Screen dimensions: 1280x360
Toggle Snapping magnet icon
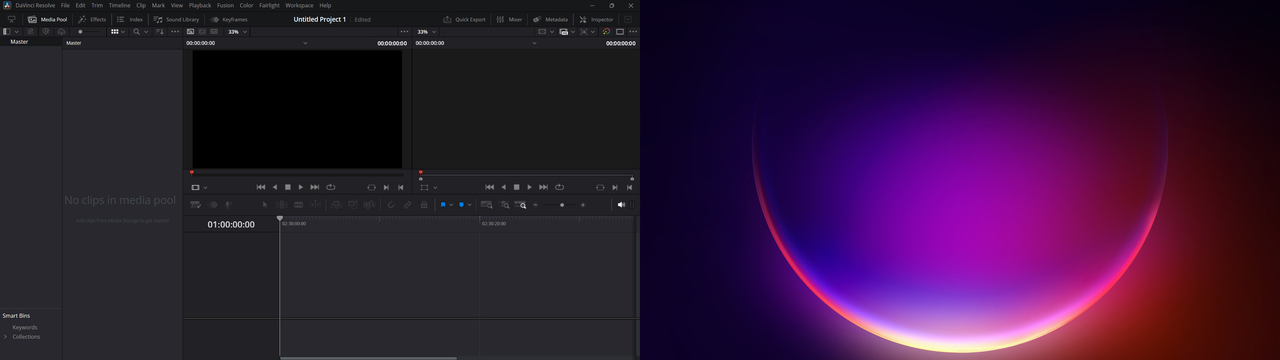pos(391,204)
